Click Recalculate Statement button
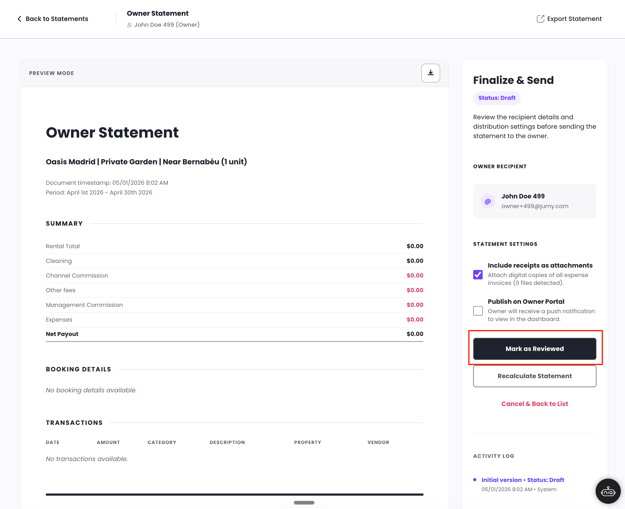The image size is (625, 509). coord(535,376)
